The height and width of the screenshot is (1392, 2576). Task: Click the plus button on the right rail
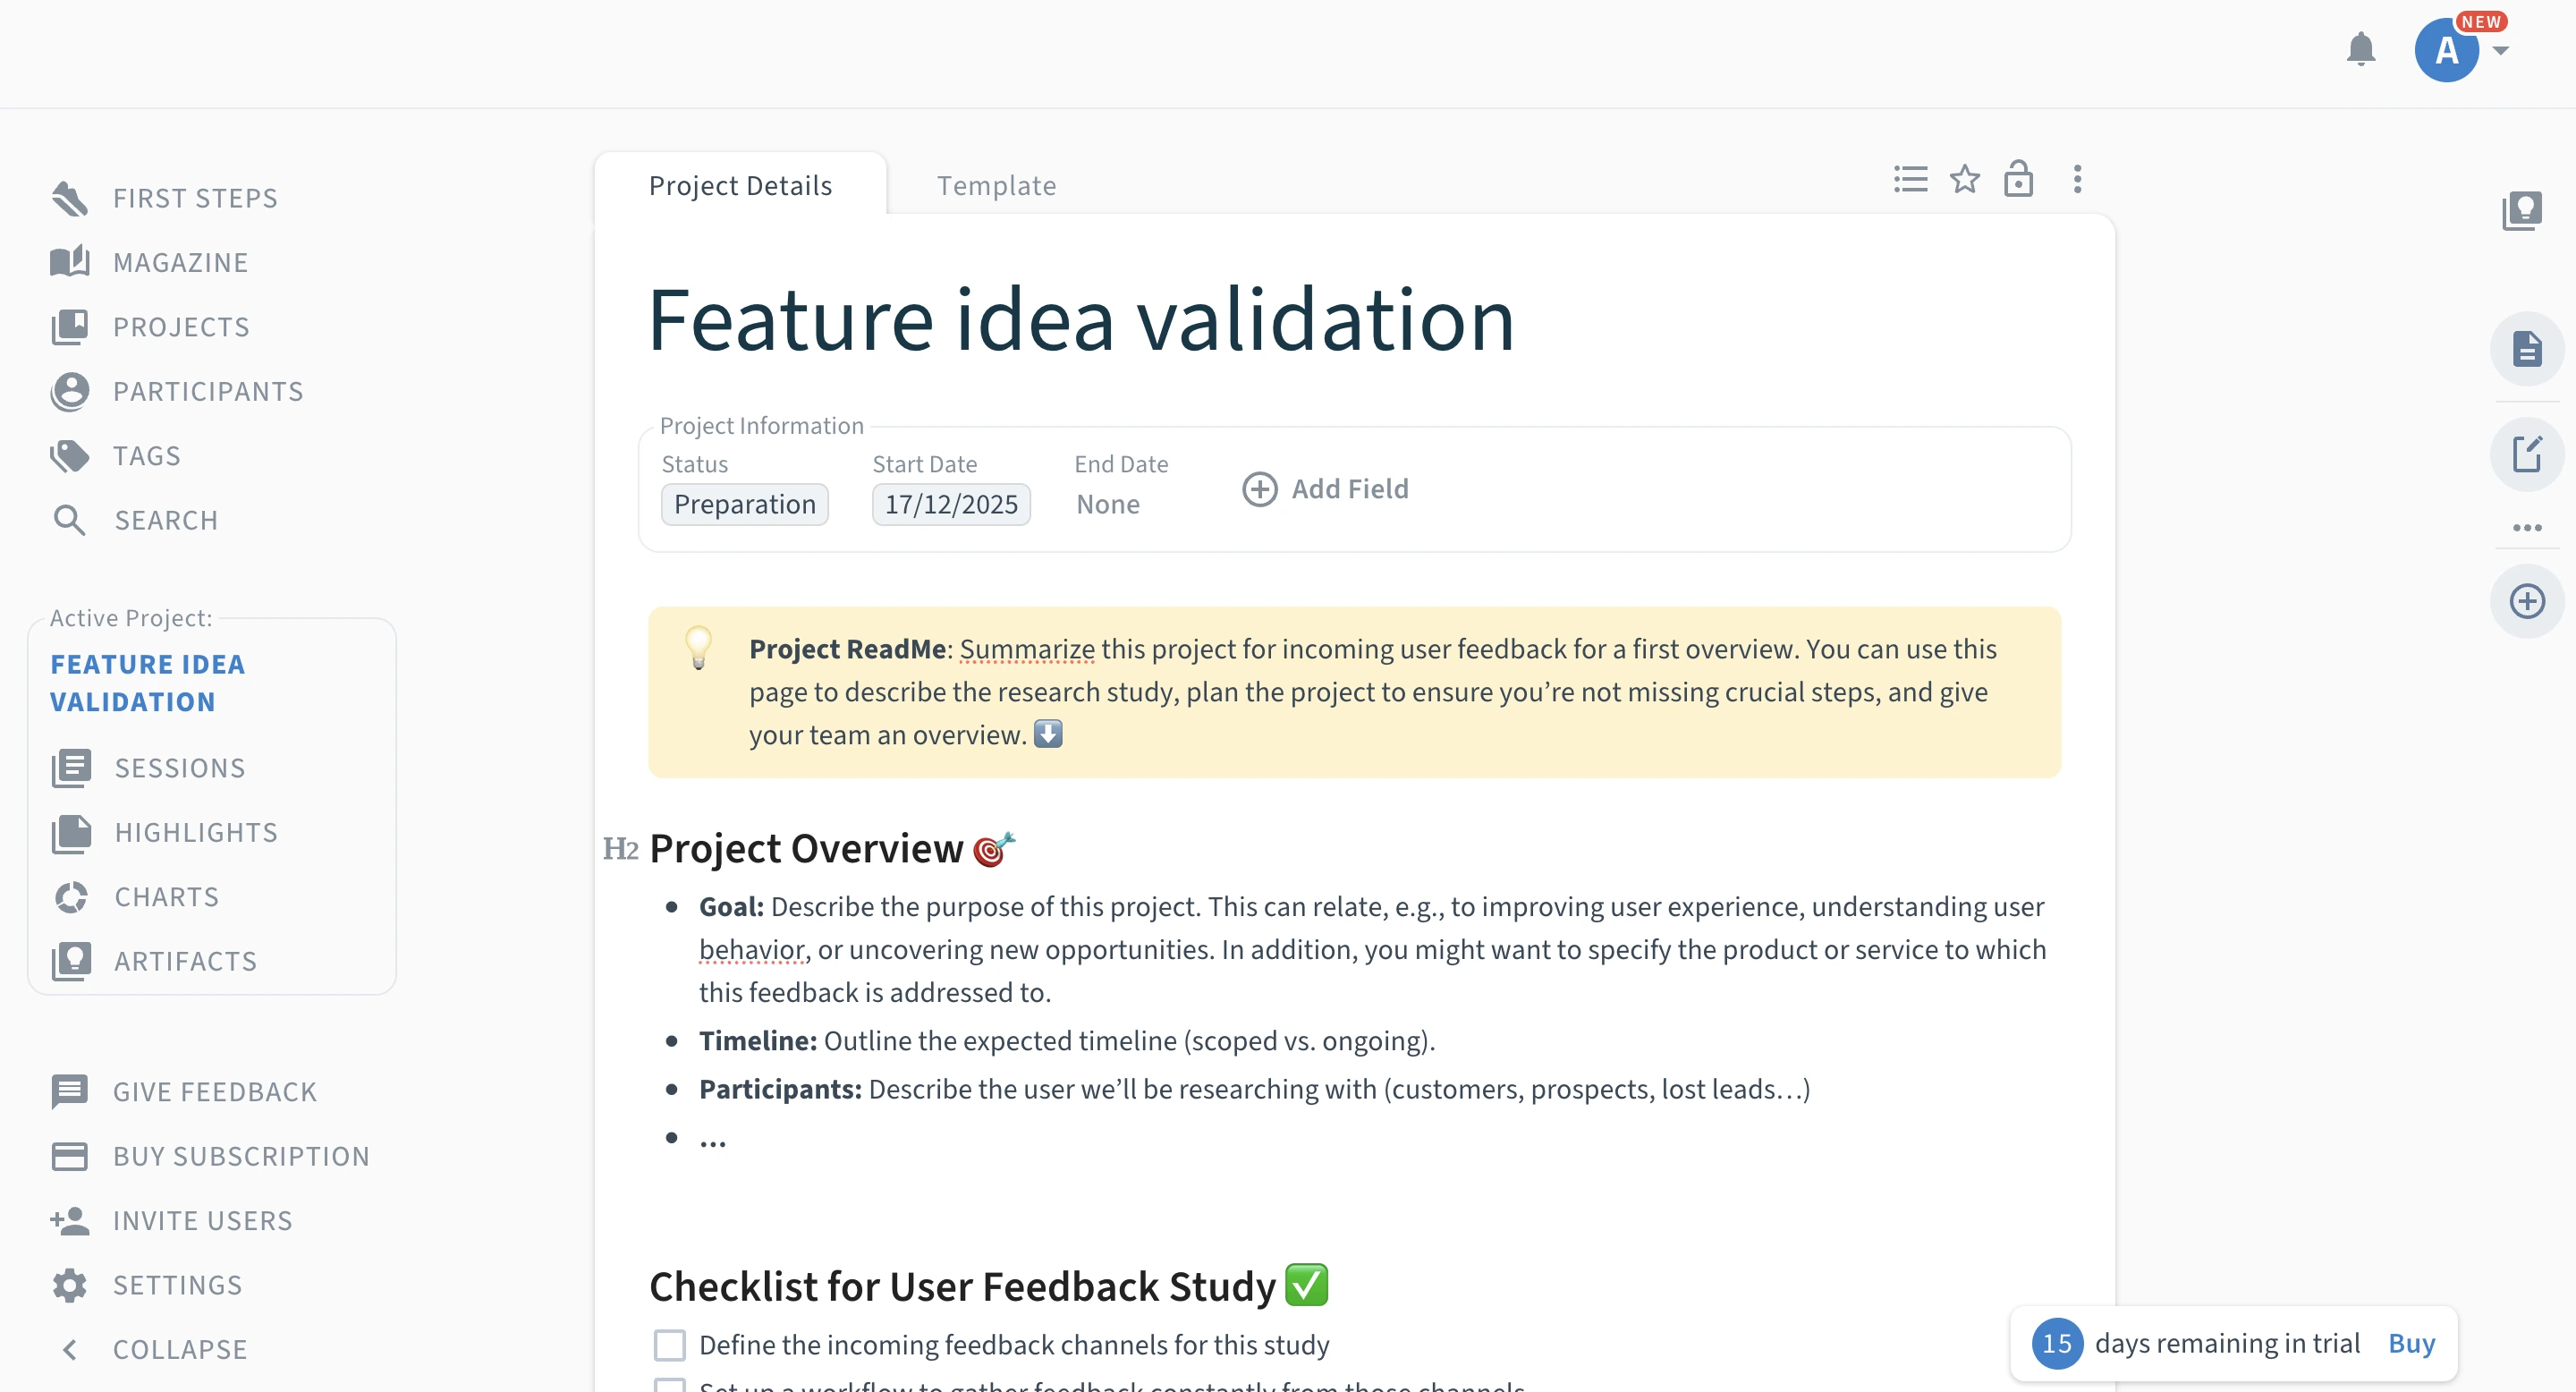coord(2528,601)
